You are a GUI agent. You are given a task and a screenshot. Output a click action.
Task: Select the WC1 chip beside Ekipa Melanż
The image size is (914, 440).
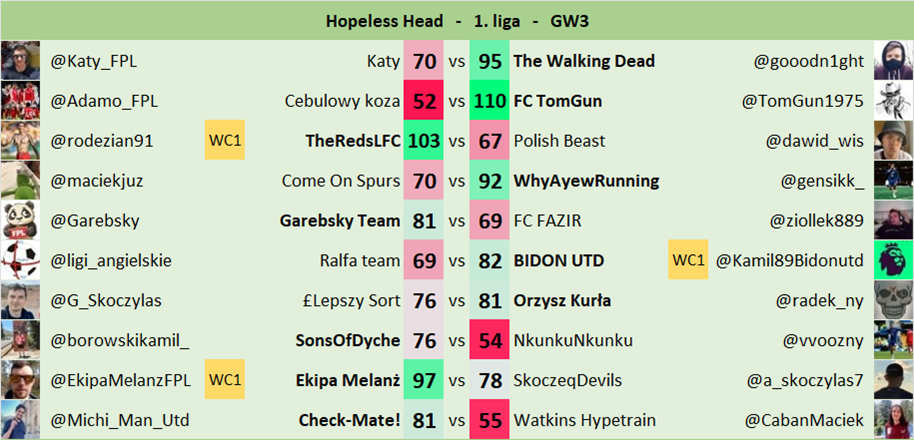[225, 380]
